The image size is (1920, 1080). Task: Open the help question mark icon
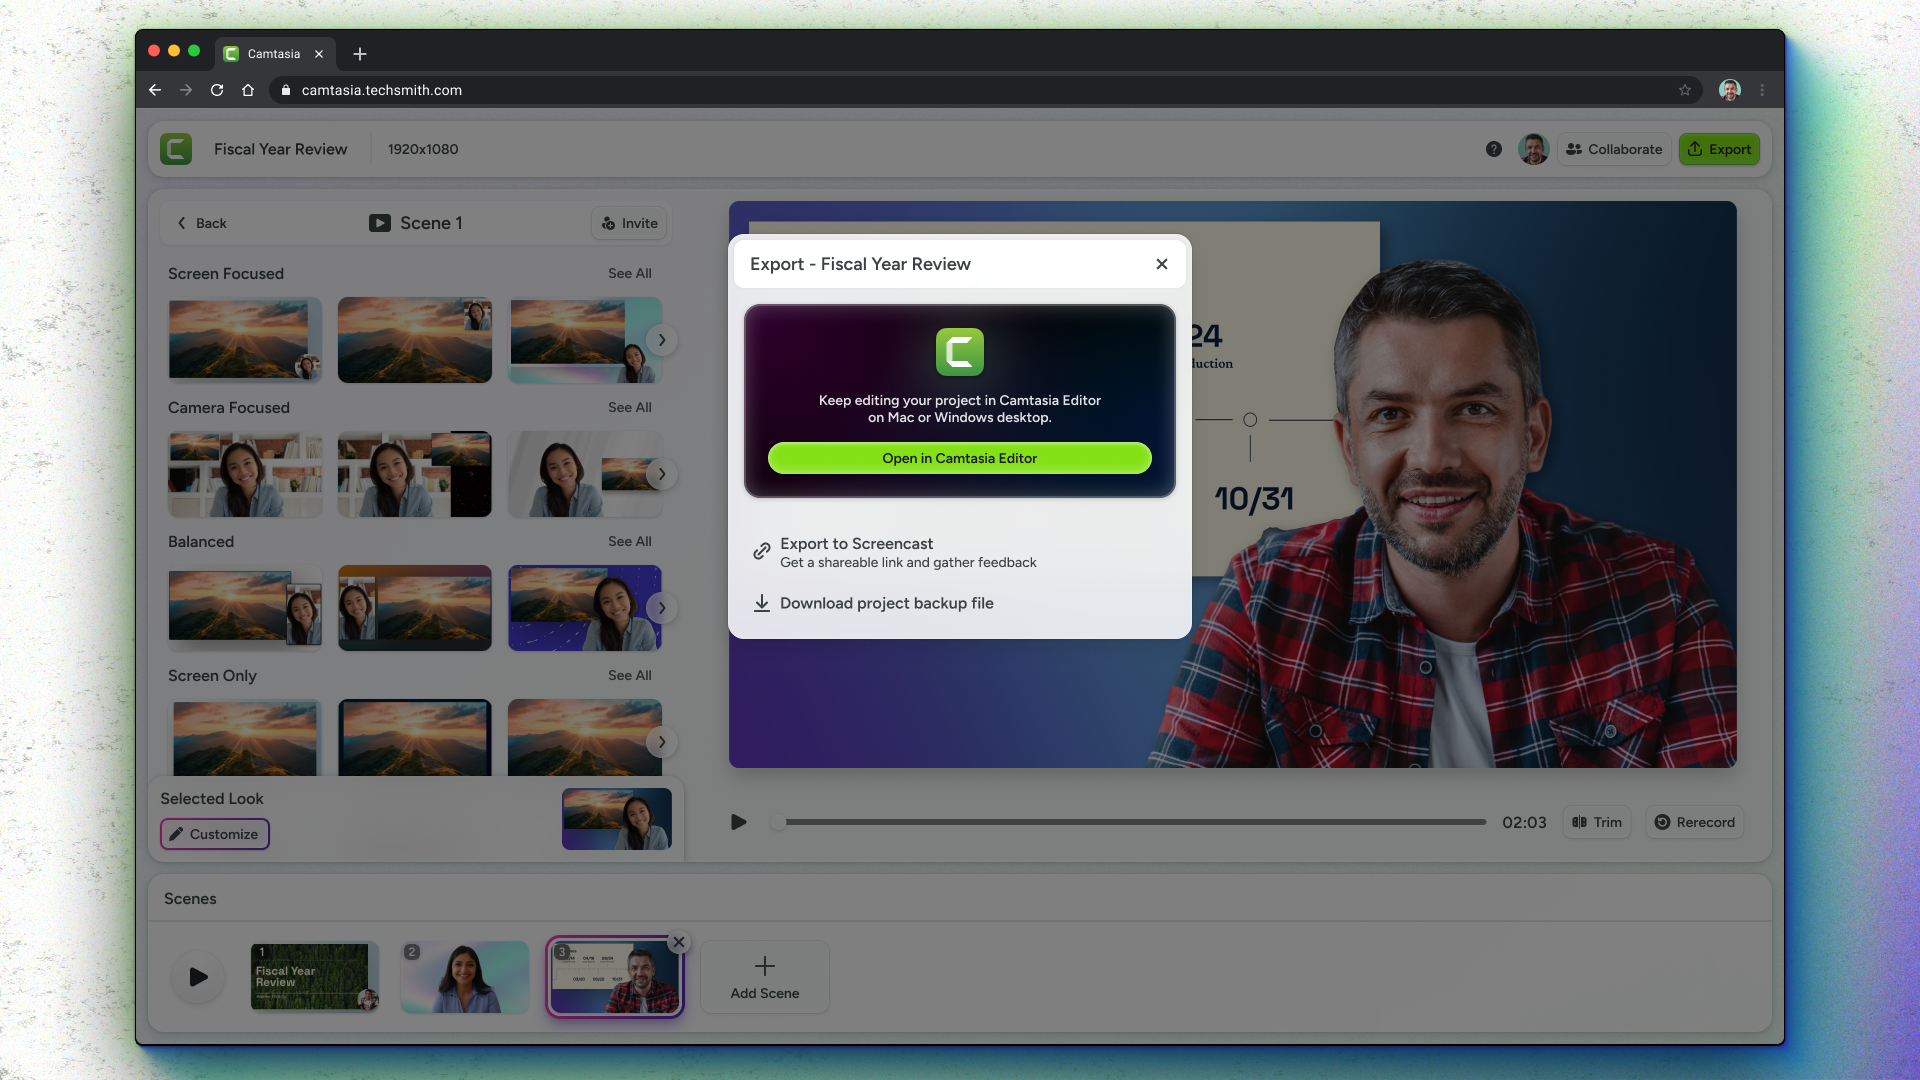coord(1494,149)
